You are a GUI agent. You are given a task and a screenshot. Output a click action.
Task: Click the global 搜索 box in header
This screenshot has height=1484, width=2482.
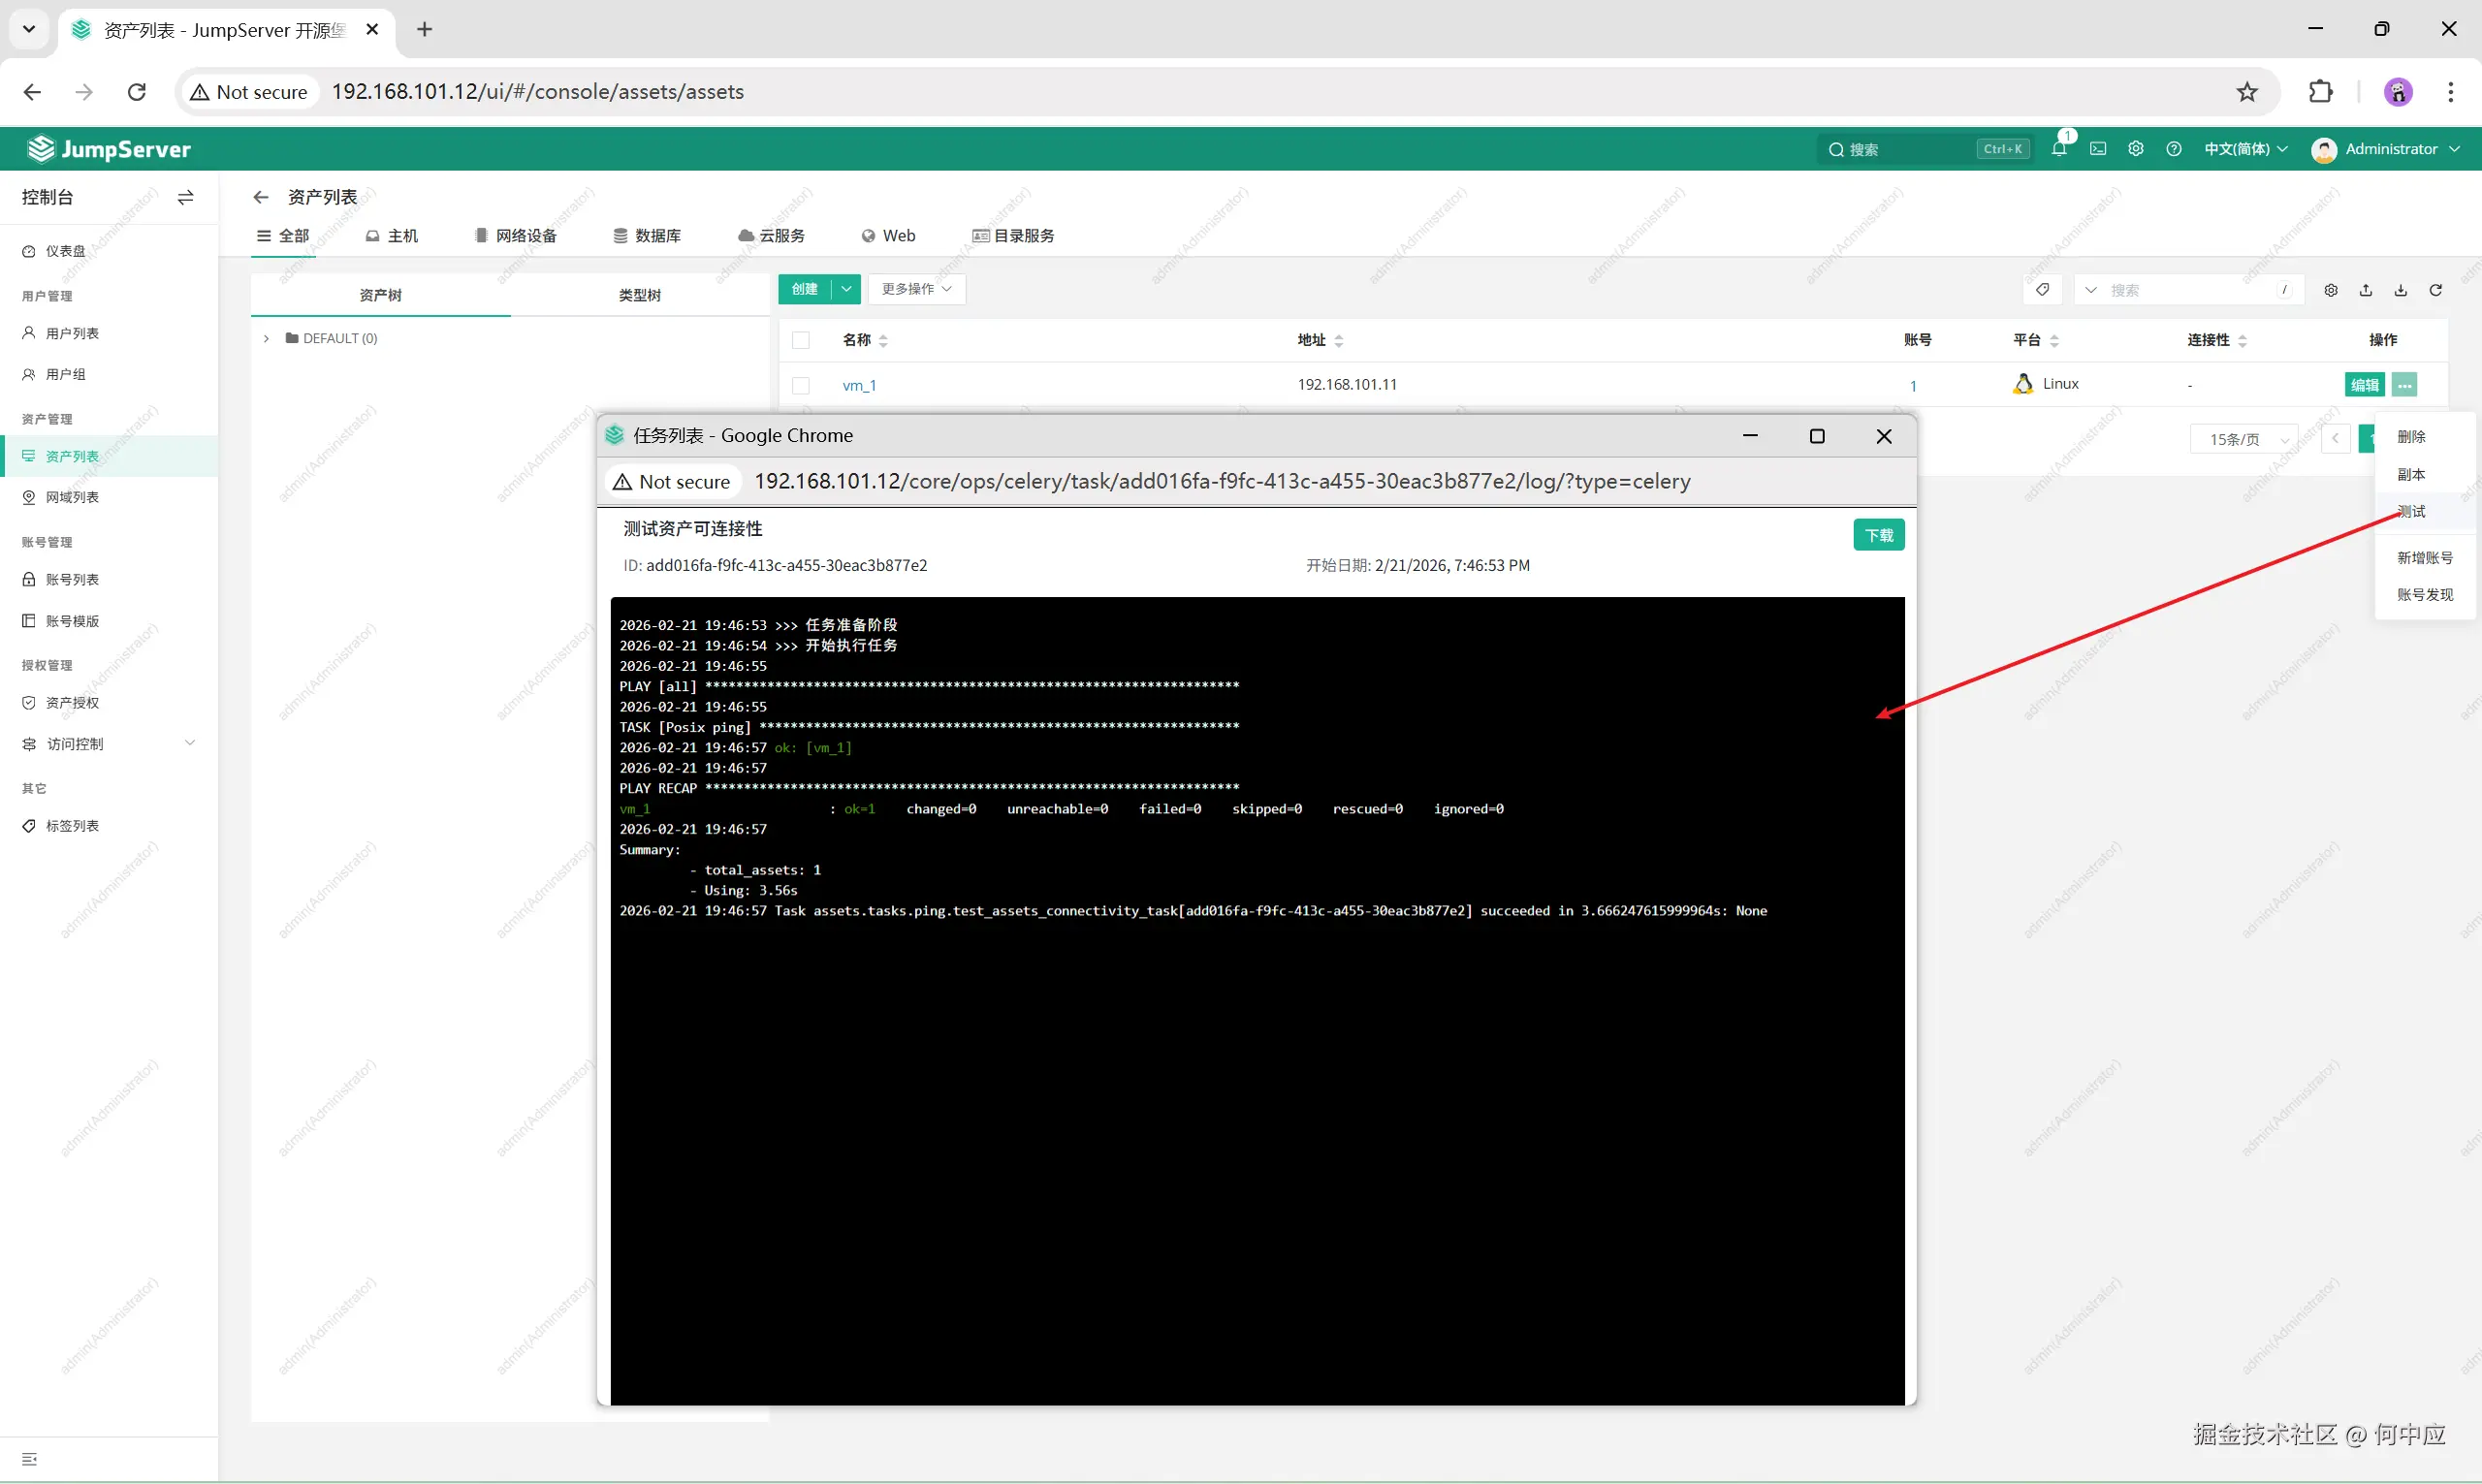1925,149
